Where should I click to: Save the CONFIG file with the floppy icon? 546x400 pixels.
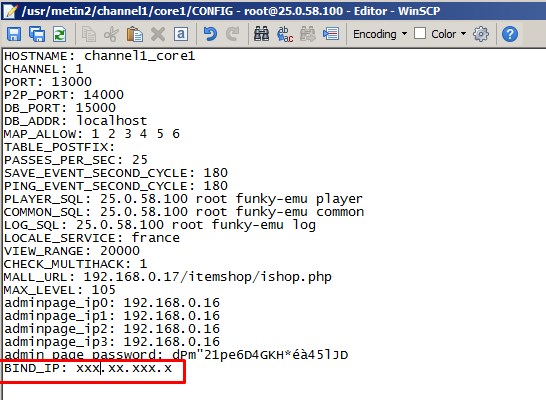14,34
